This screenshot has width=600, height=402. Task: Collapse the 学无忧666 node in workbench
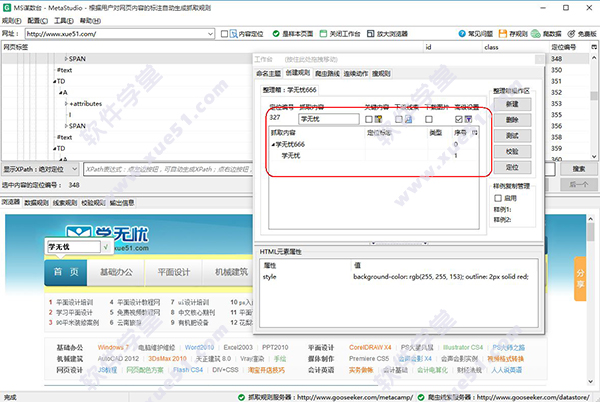pos(273,145)
